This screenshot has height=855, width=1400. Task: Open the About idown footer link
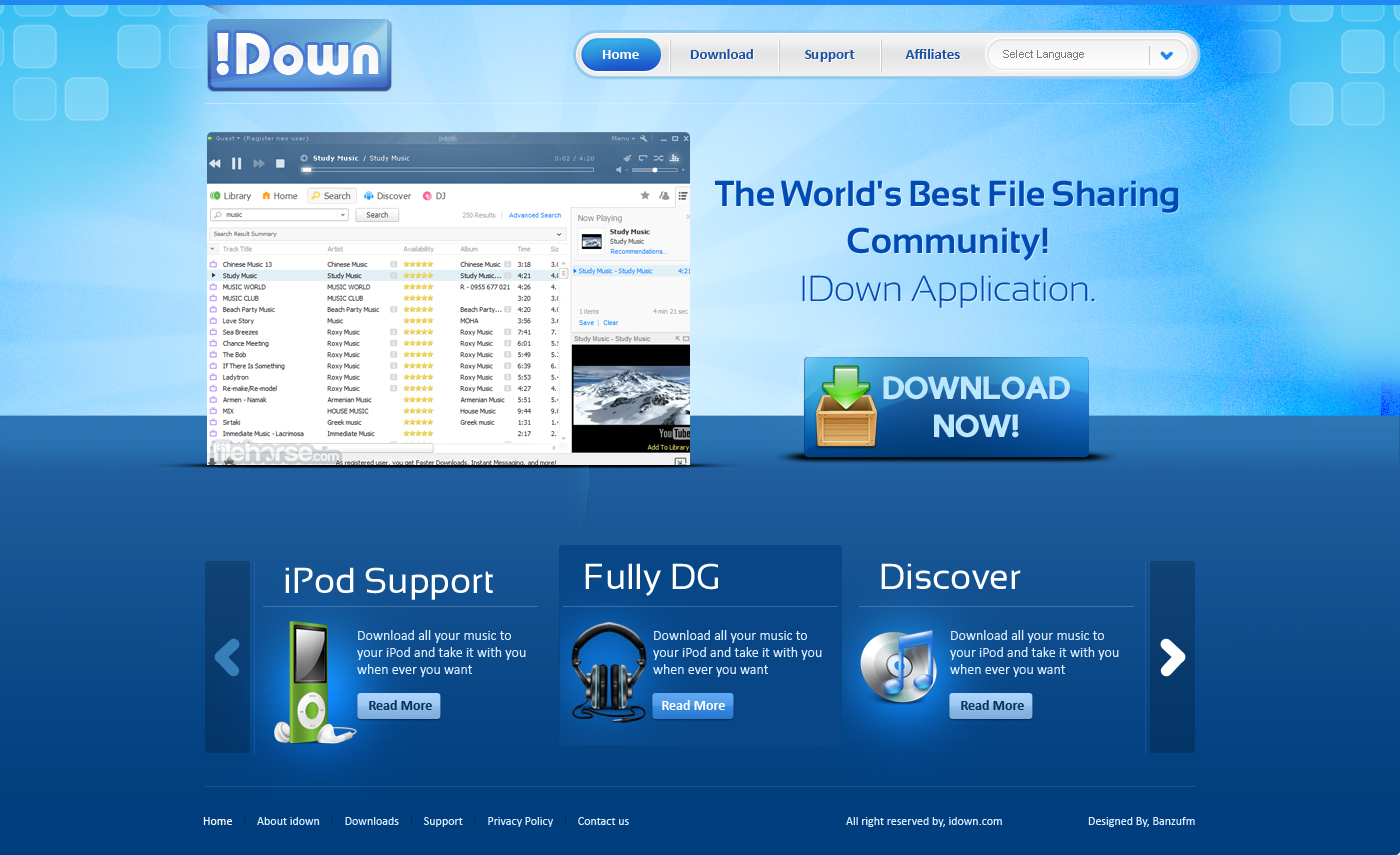[x=288, y=822]
